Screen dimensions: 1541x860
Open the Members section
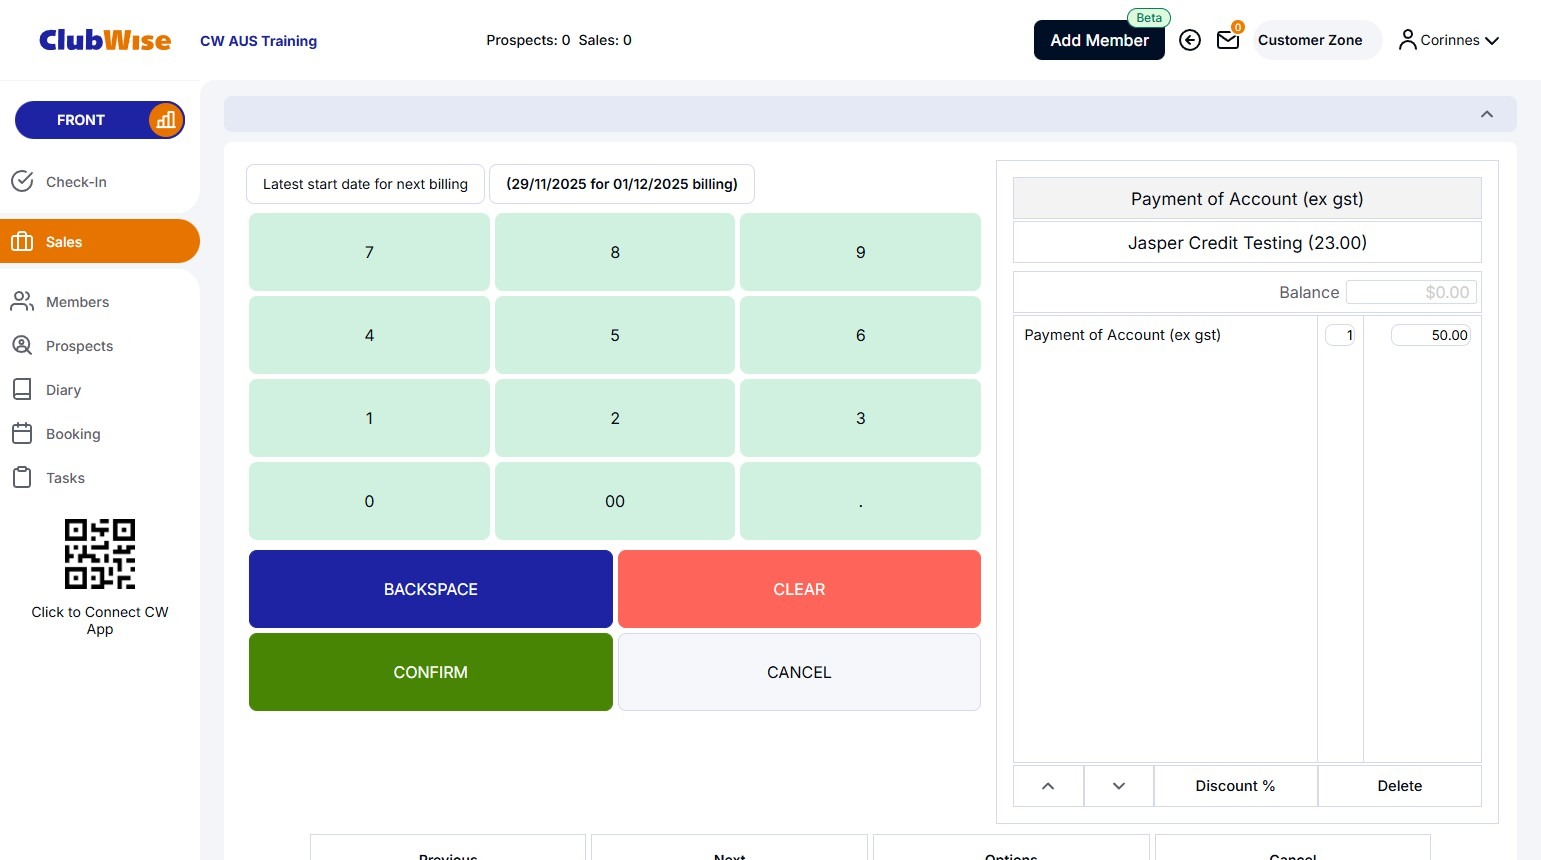[x=100, y=302]
